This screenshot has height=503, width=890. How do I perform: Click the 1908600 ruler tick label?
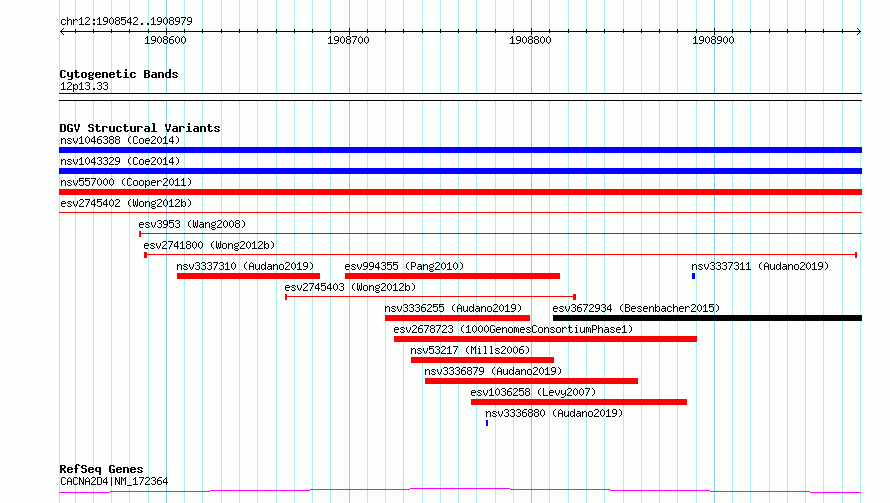[x=165, y=40]
